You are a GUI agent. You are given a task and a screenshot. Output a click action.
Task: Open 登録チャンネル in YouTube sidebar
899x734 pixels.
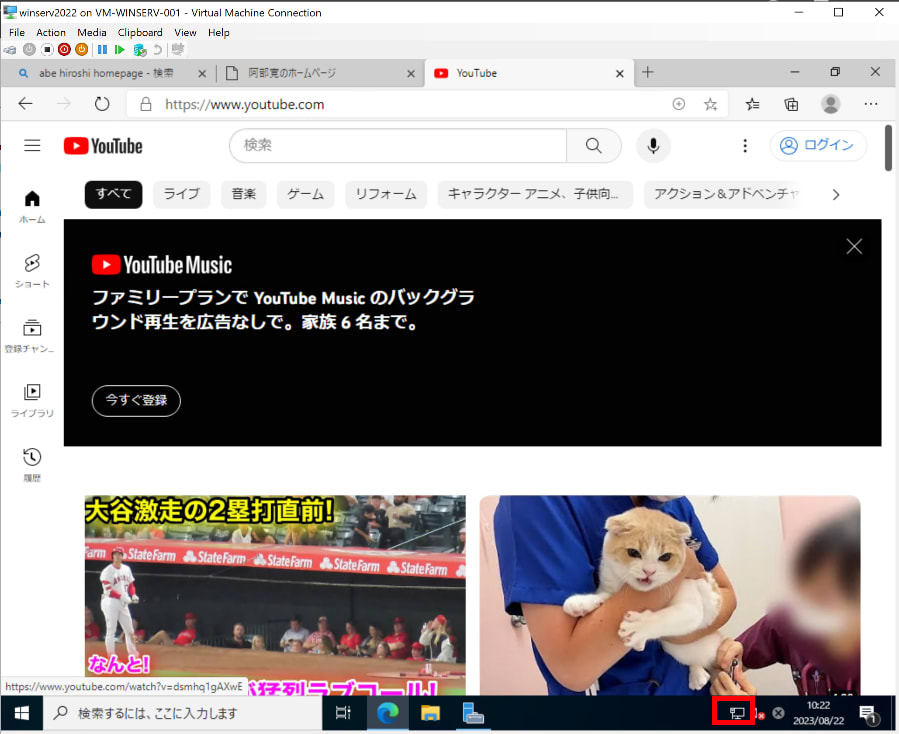coord(32,335)
